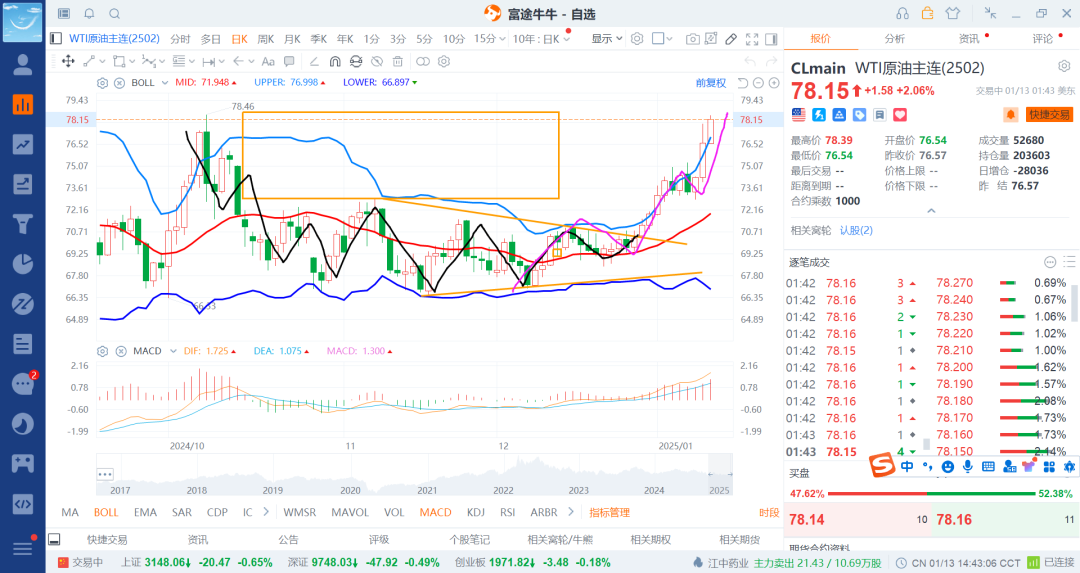Expand more main indicators arrow after IC
This screenshot has width=1080, height=573.
click(x=266, y=512)
